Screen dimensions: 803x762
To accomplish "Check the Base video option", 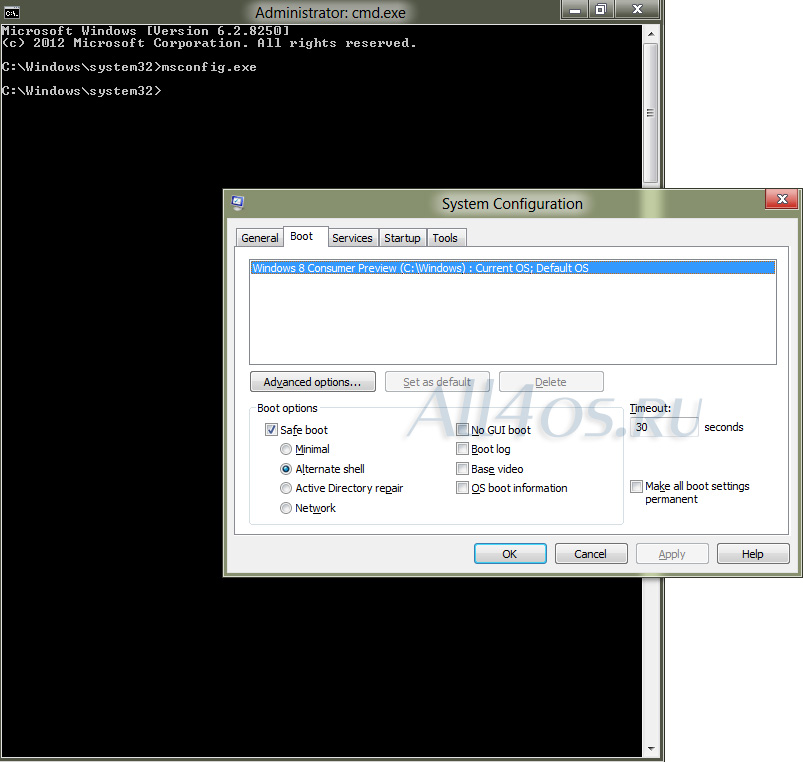I will (x=462, y=469).
